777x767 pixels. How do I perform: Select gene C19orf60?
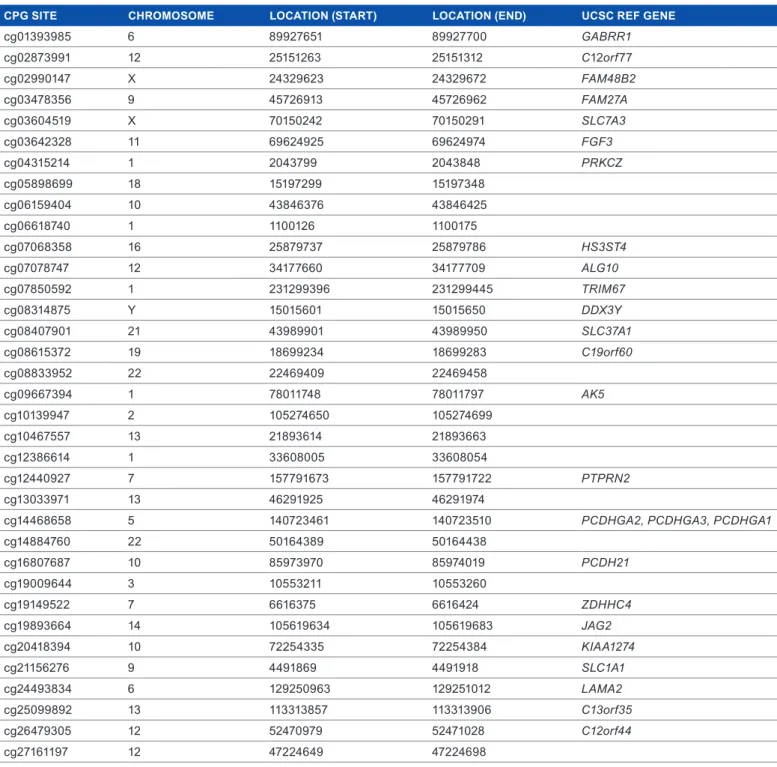tap(607, 352)
